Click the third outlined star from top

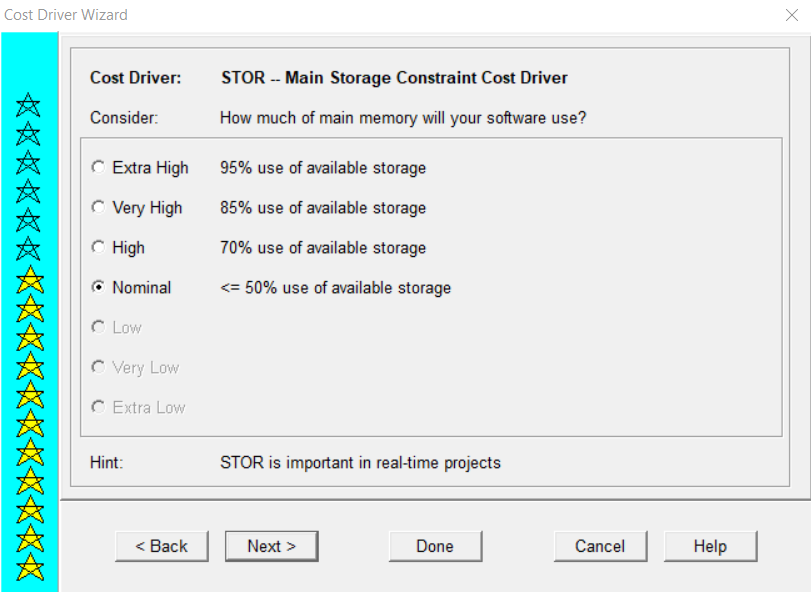(x=28, y=163)
